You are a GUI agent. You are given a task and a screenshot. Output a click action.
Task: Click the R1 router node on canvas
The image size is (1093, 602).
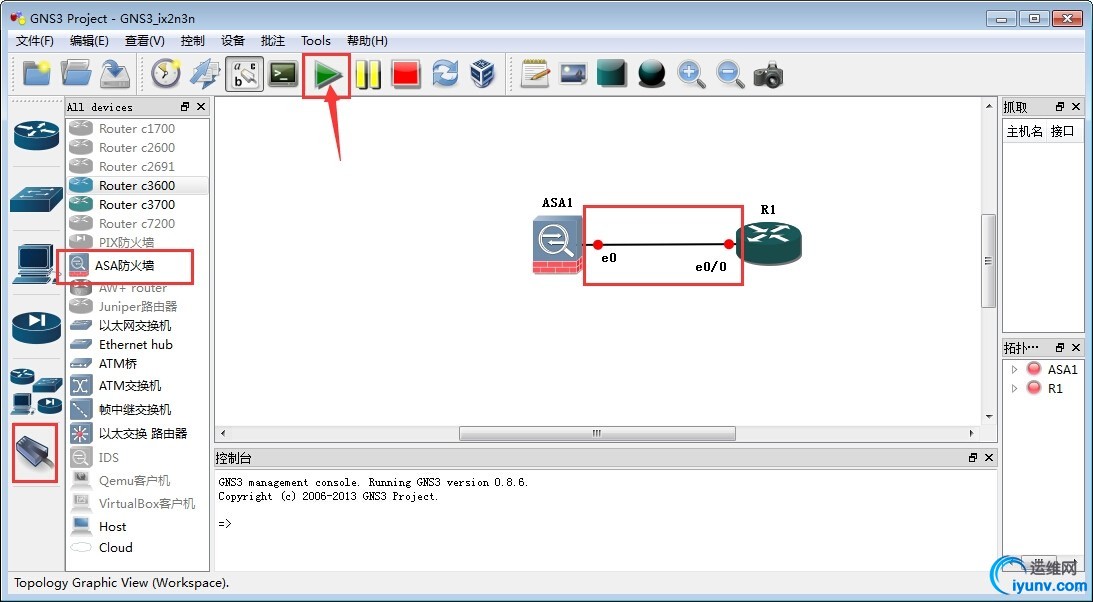770,242
